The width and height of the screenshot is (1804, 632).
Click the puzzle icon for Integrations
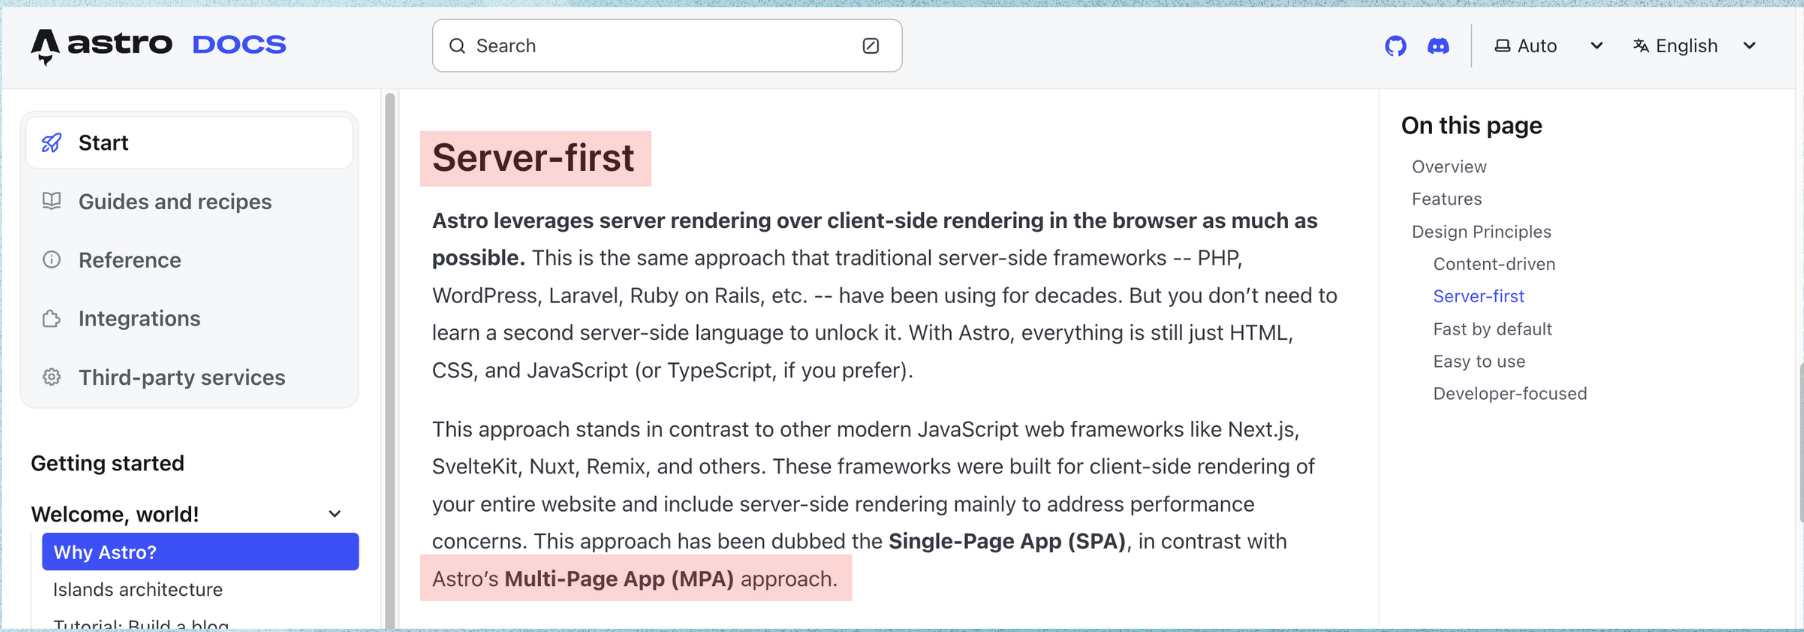tap(52, 319)
